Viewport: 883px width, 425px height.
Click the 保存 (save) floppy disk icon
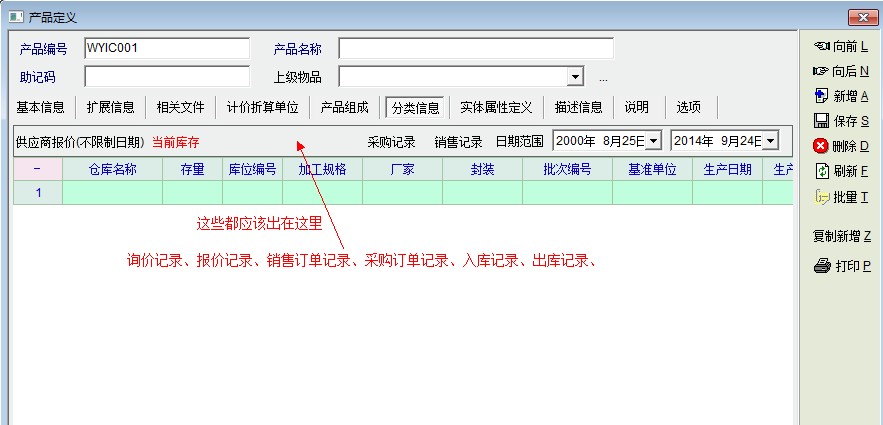tap(821, 121)
